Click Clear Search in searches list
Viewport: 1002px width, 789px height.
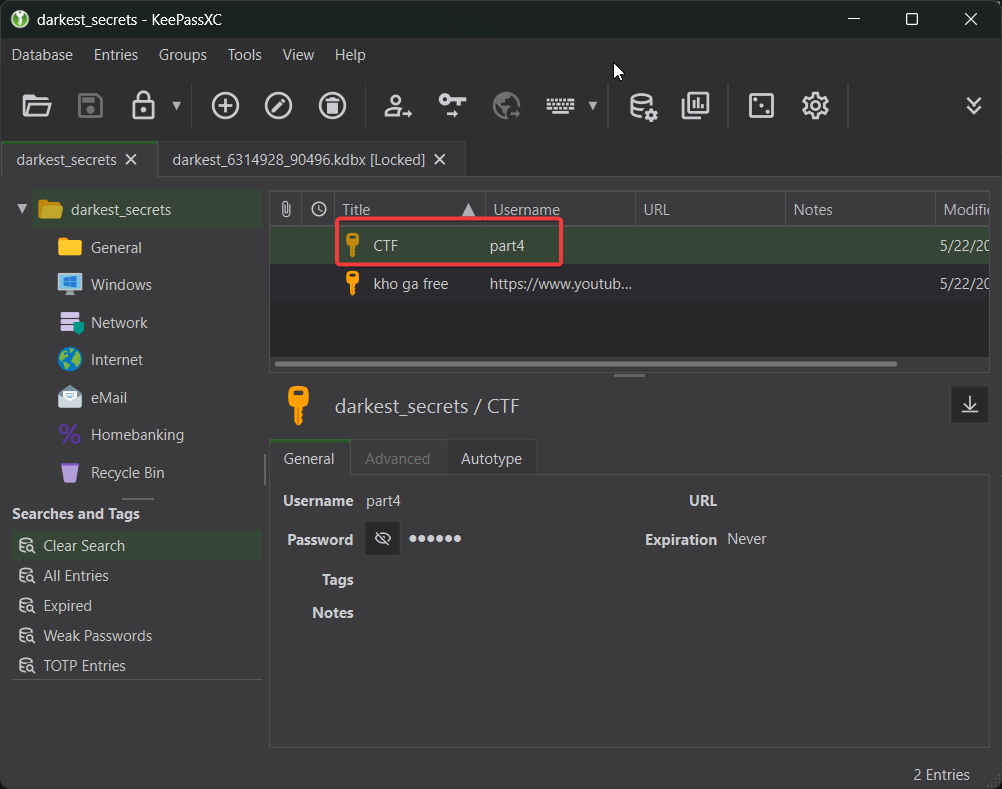click(x=137, y=546)
